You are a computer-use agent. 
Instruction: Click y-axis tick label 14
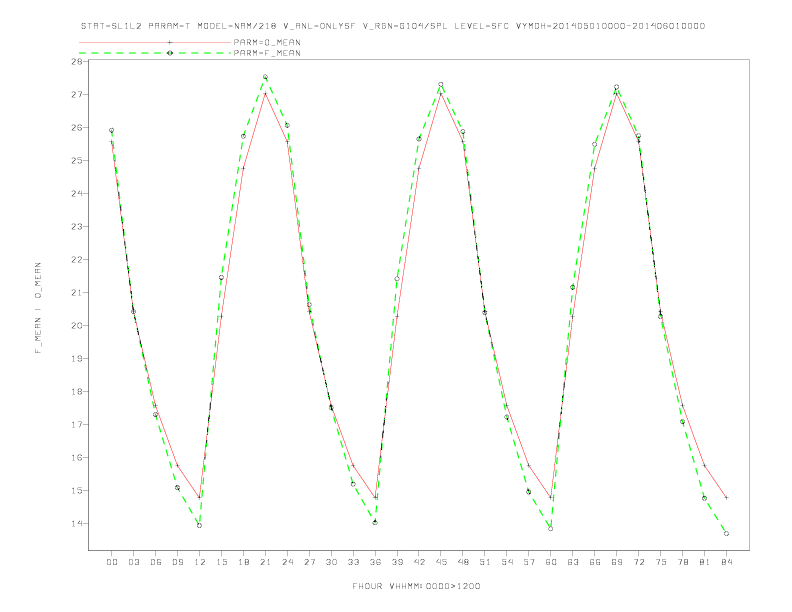tap(77, 524)
